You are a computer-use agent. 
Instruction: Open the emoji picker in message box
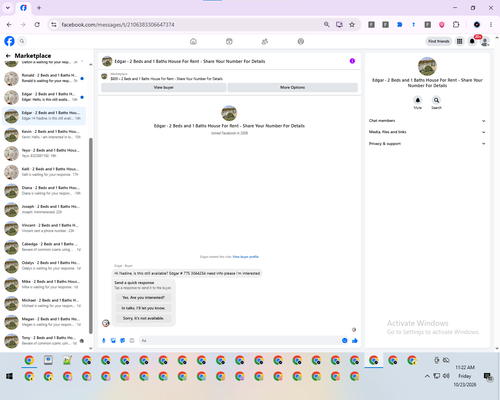pos(345,340)
